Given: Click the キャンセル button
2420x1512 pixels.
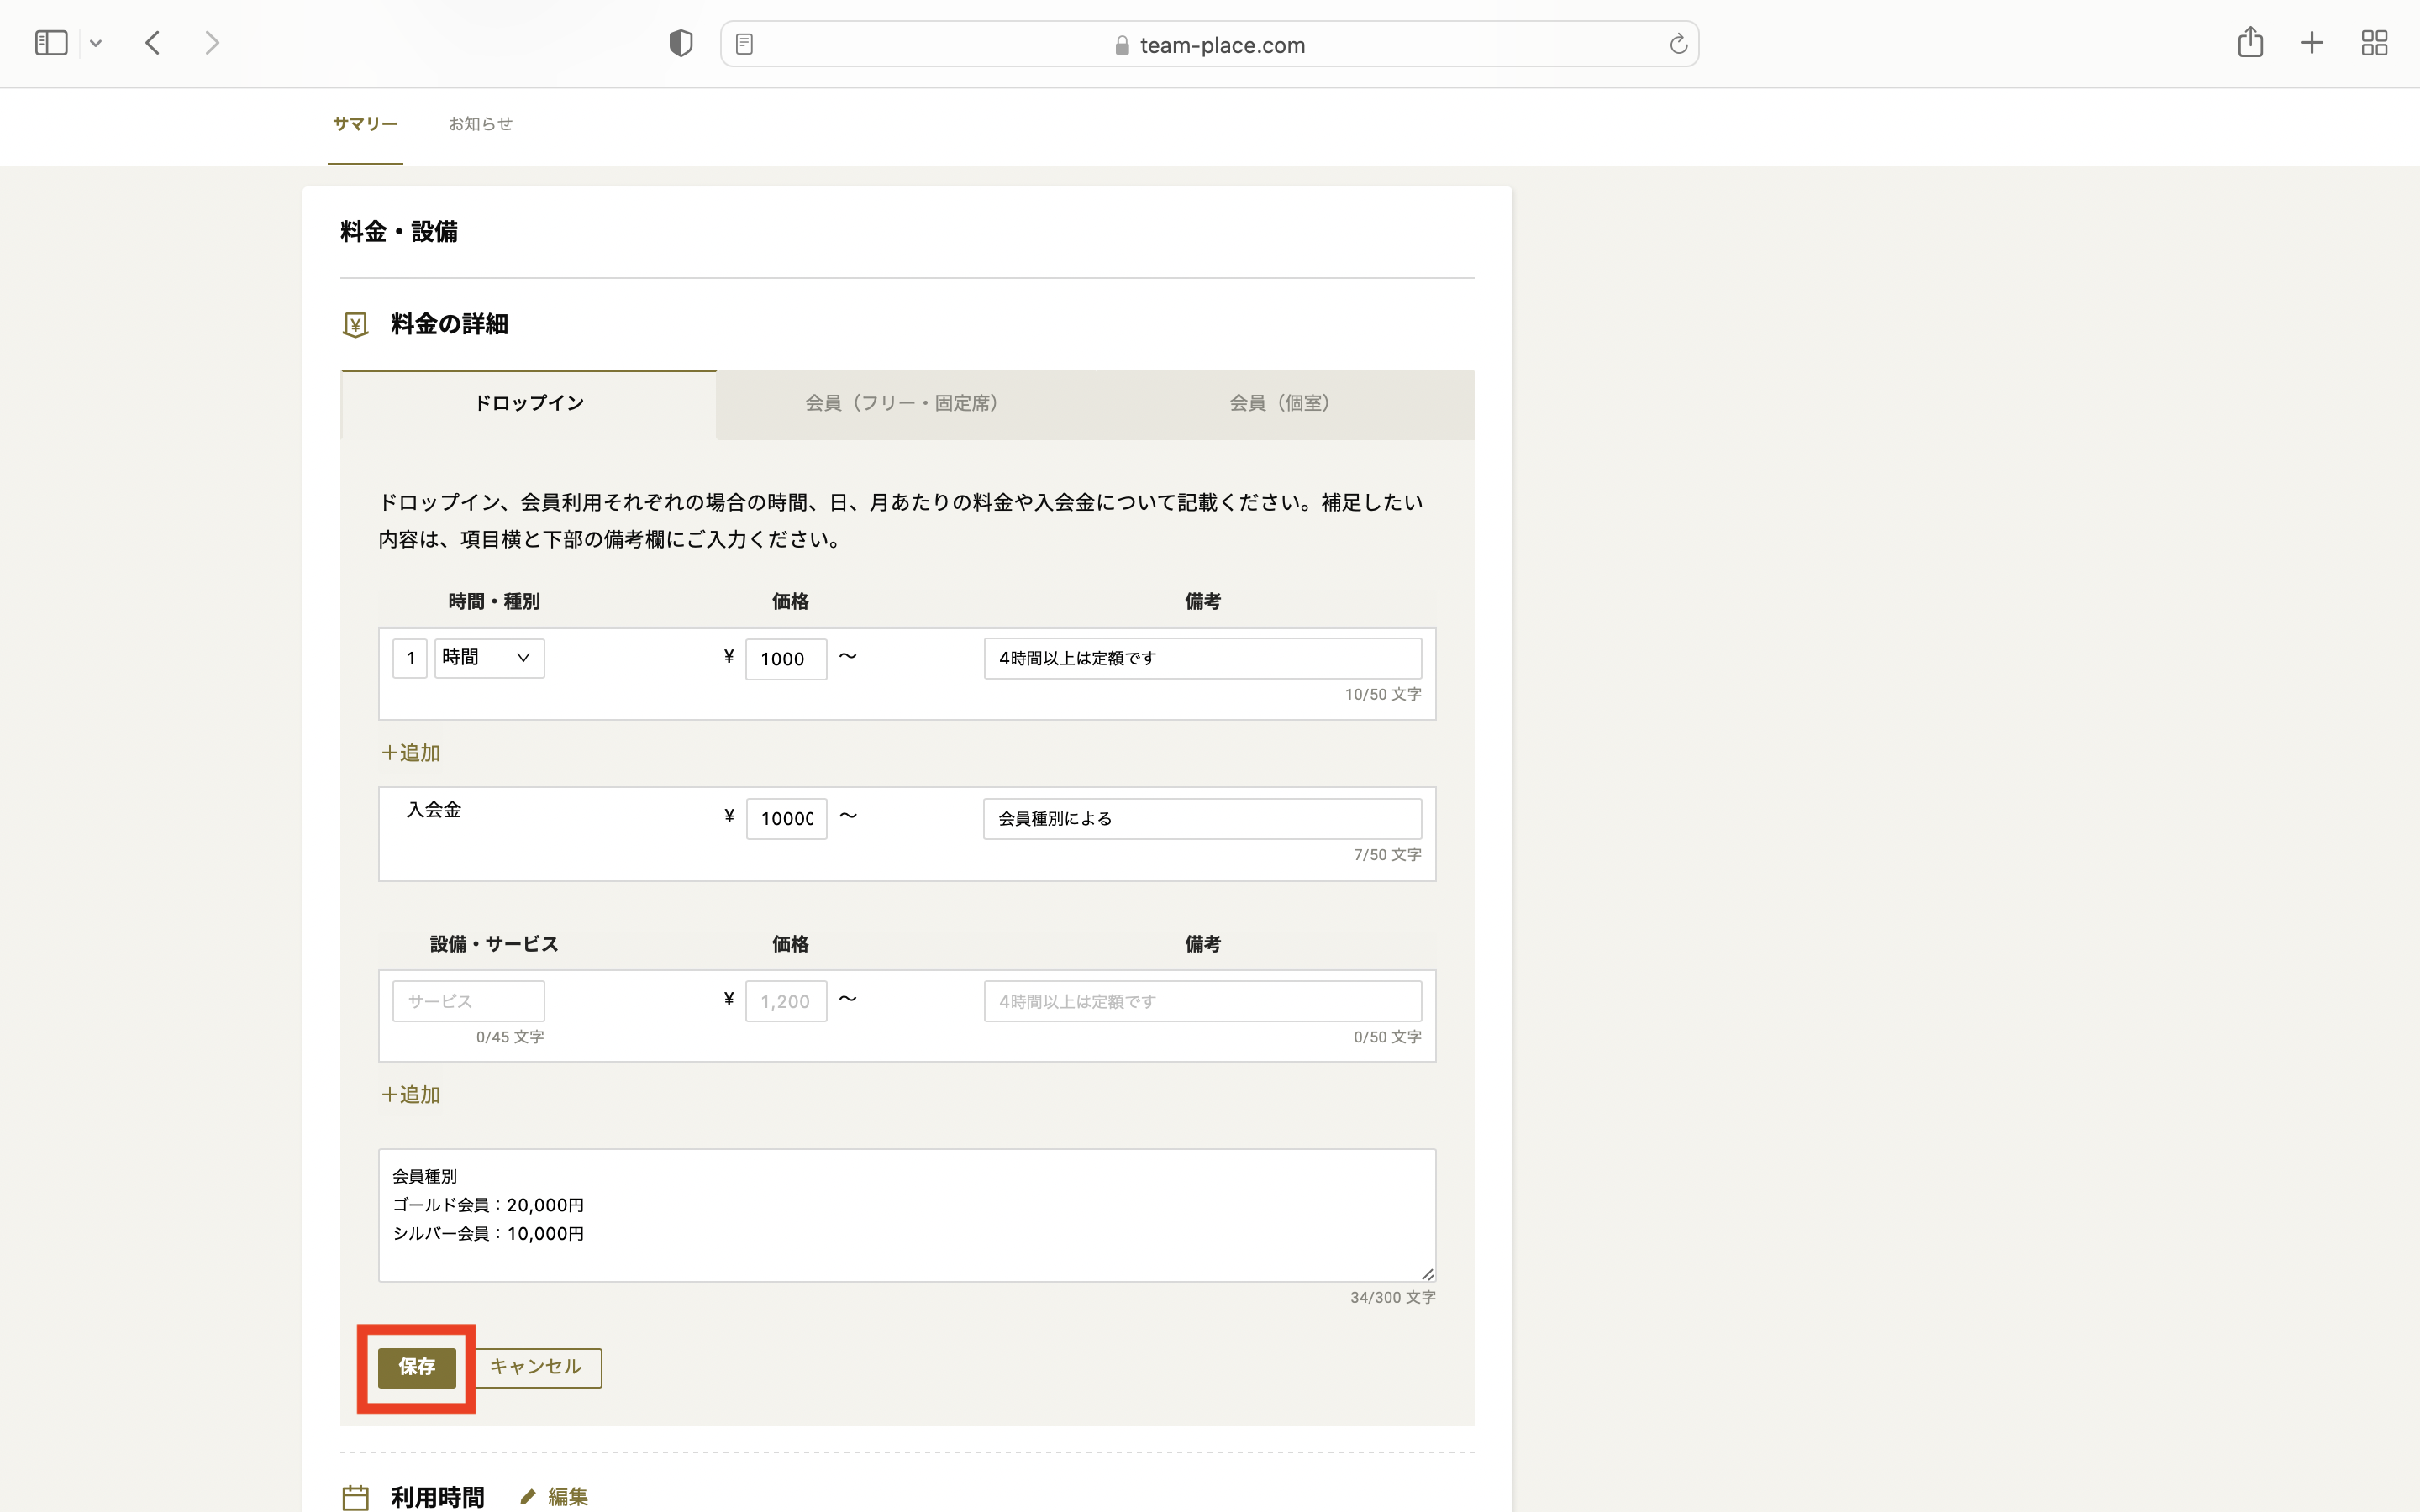Looking at the screenshot, I should click(537, 1367).
